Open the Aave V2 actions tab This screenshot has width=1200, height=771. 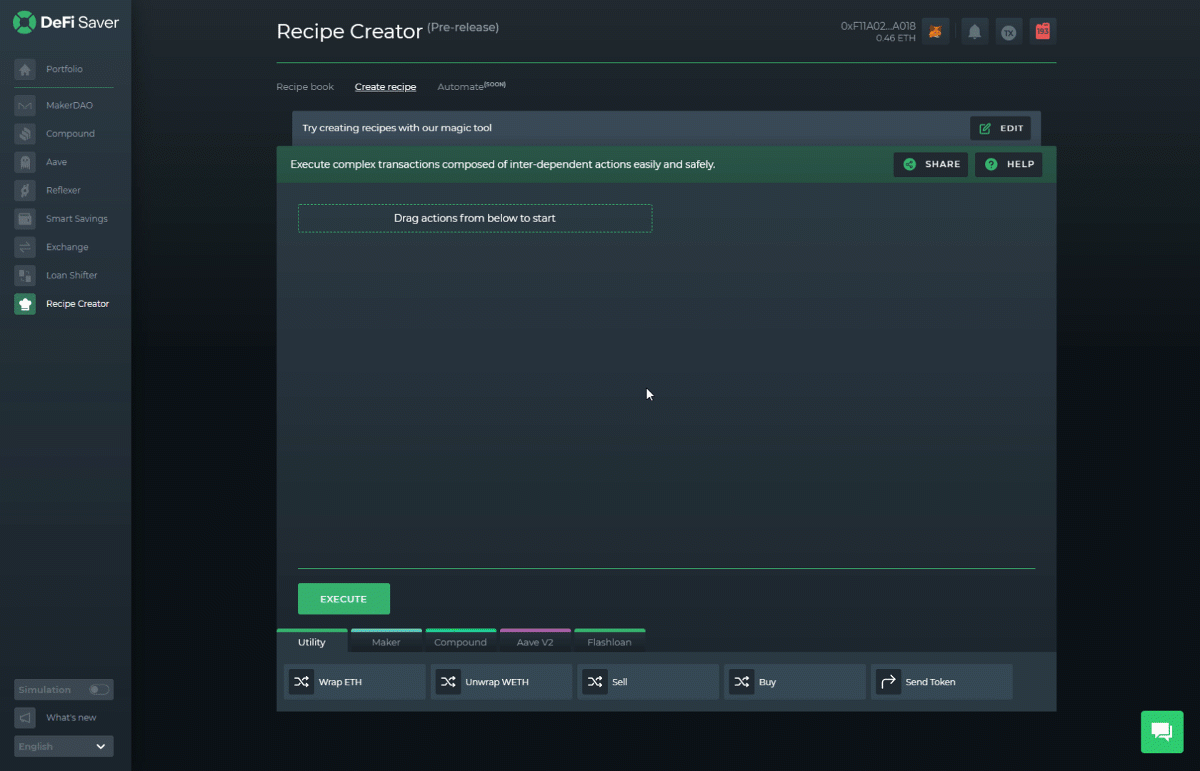(535, 641)
